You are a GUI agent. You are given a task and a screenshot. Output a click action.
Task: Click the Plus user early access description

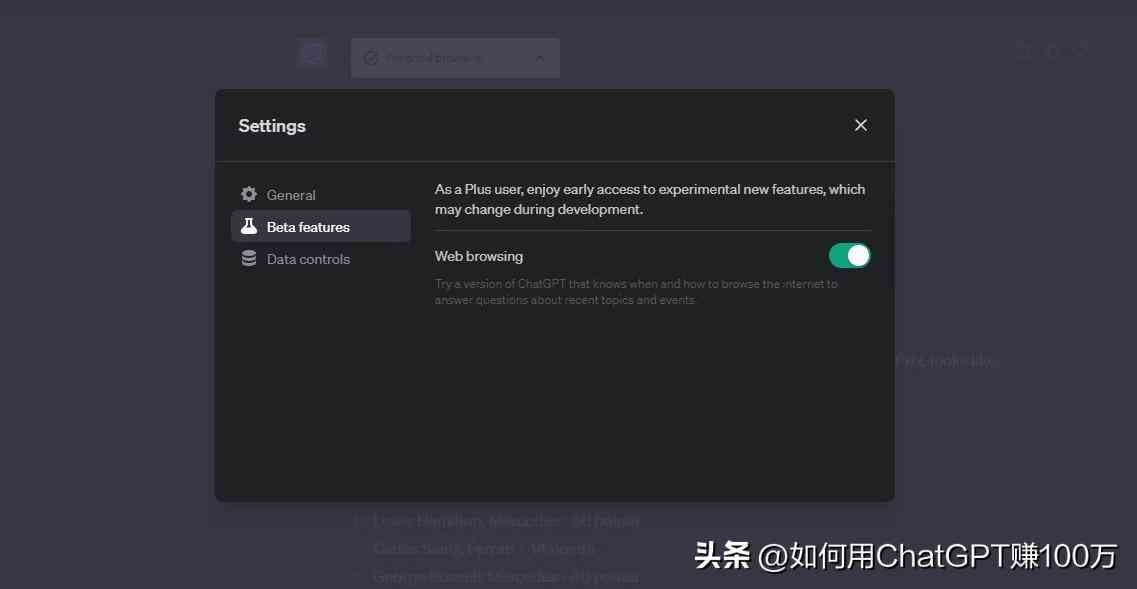tap(650, 199)
